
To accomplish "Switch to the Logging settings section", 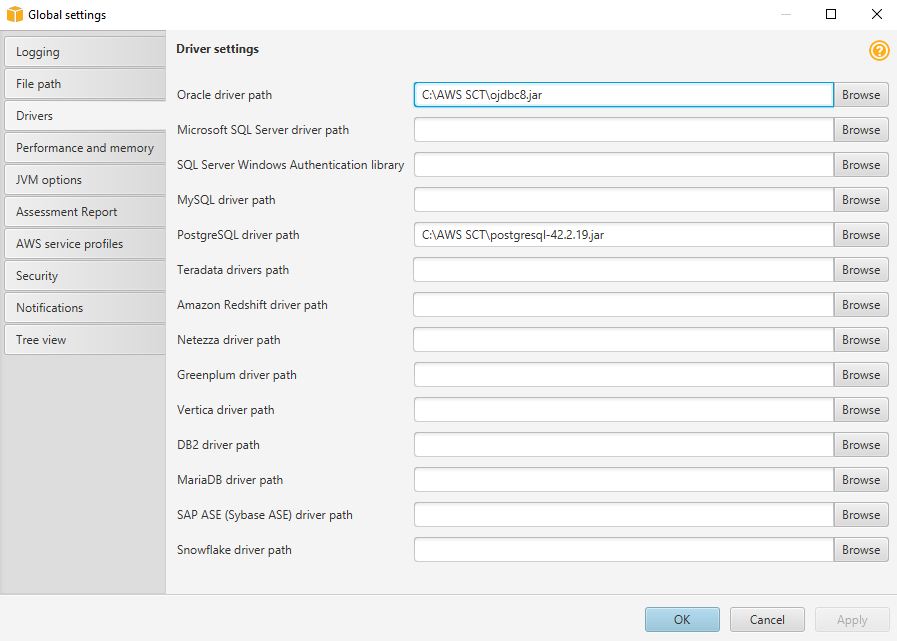I will (84, 51).
